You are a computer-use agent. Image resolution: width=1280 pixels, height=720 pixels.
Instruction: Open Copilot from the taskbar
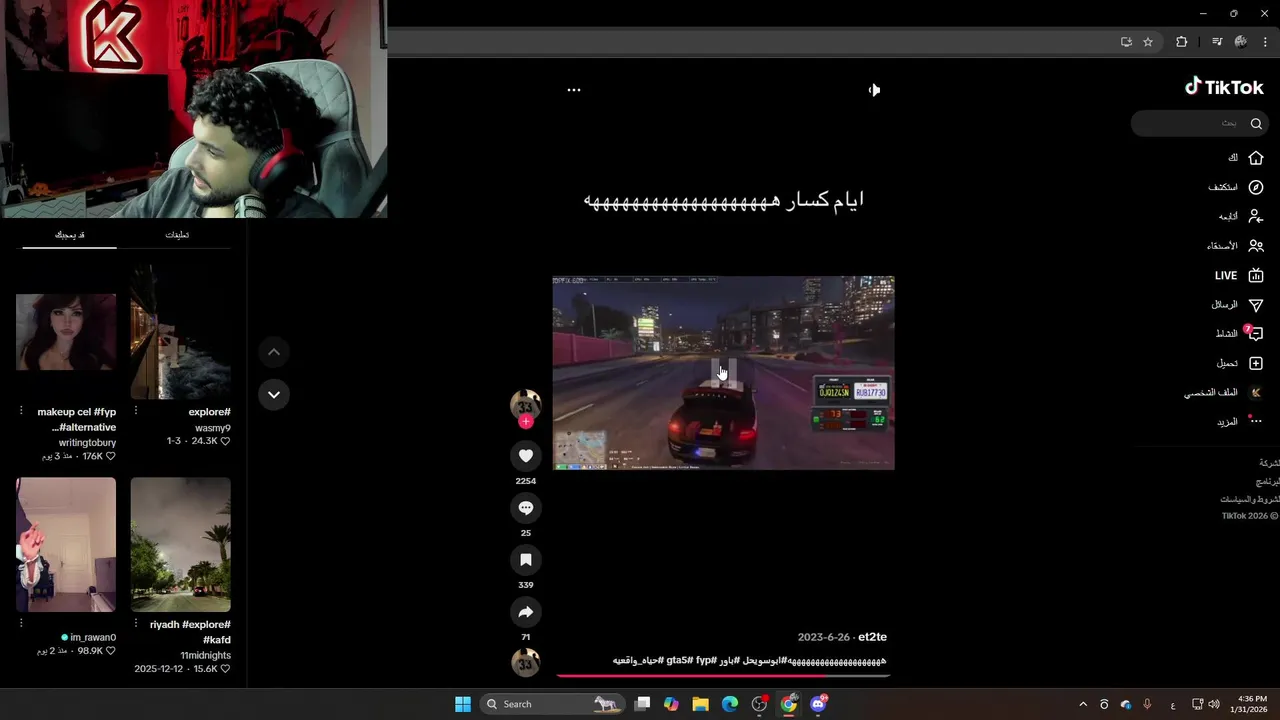(671, 704)
